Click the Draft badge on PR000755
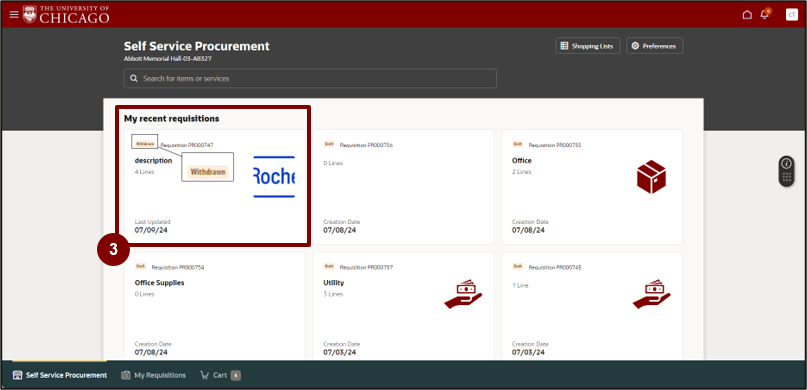The height and width of the screenshot is (390, 807). point(518,145)
